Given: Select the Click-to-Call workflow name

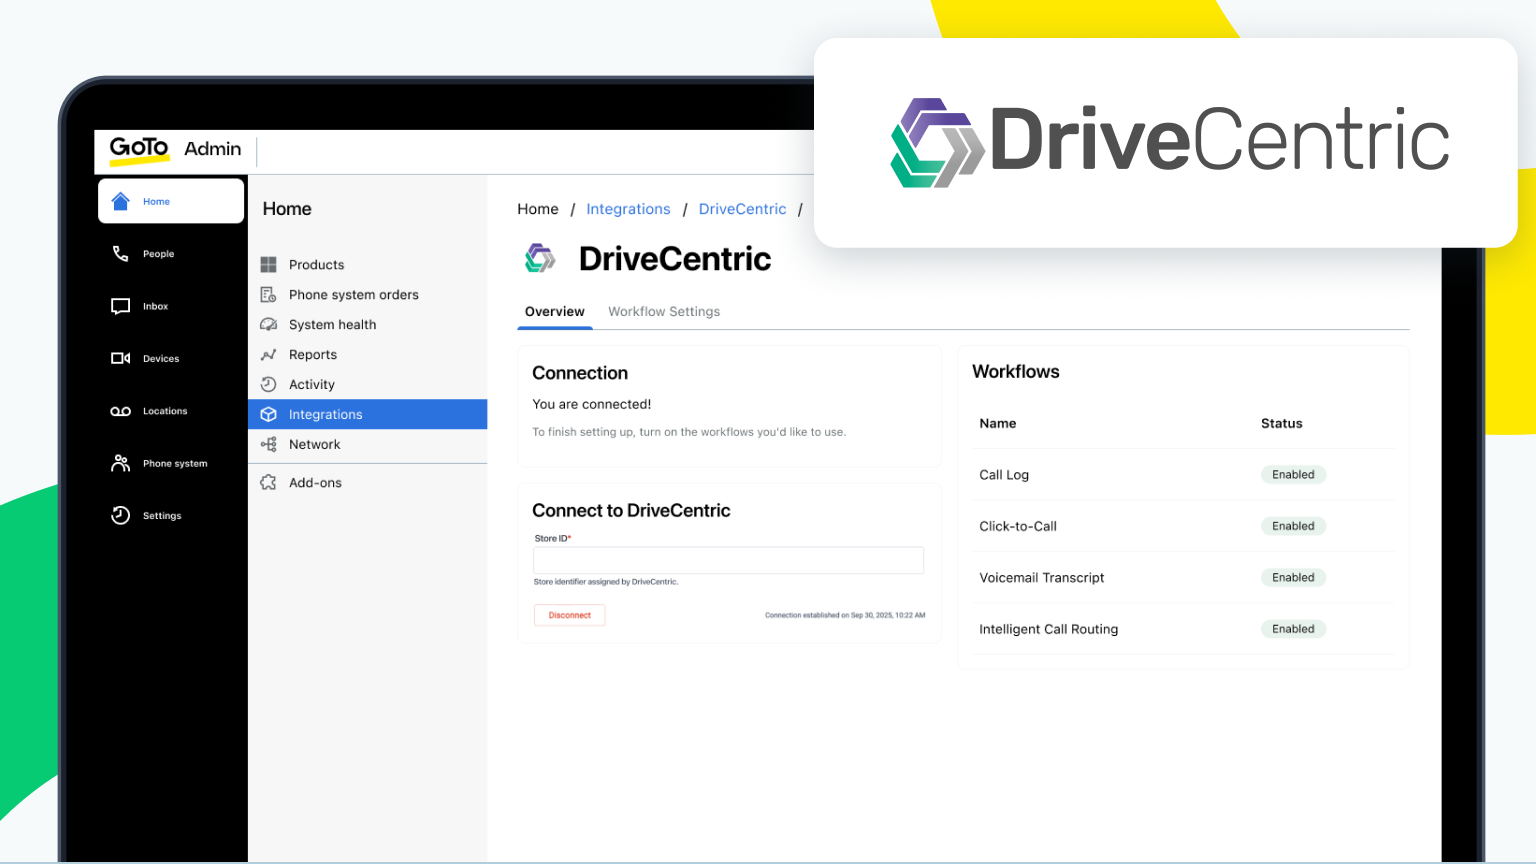Looking at the screenshot, I should [1018, 526].
